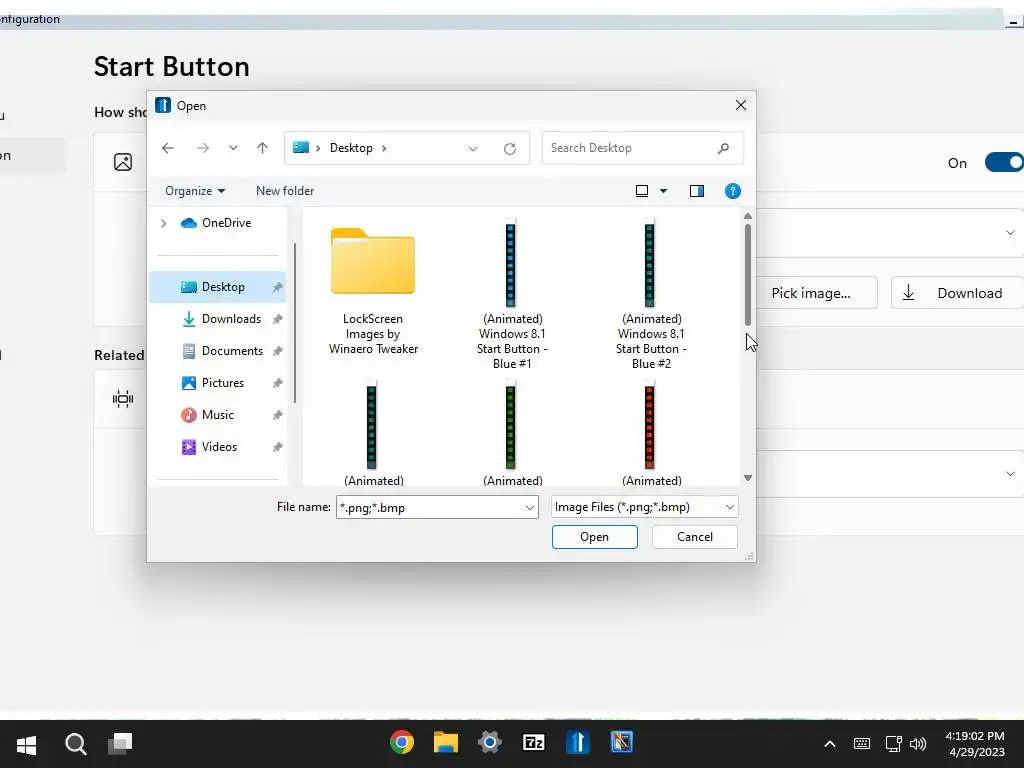This screenshot has width=1024, height=768.
Task: Change the view layout icon
Action: [x=642, y=191]
